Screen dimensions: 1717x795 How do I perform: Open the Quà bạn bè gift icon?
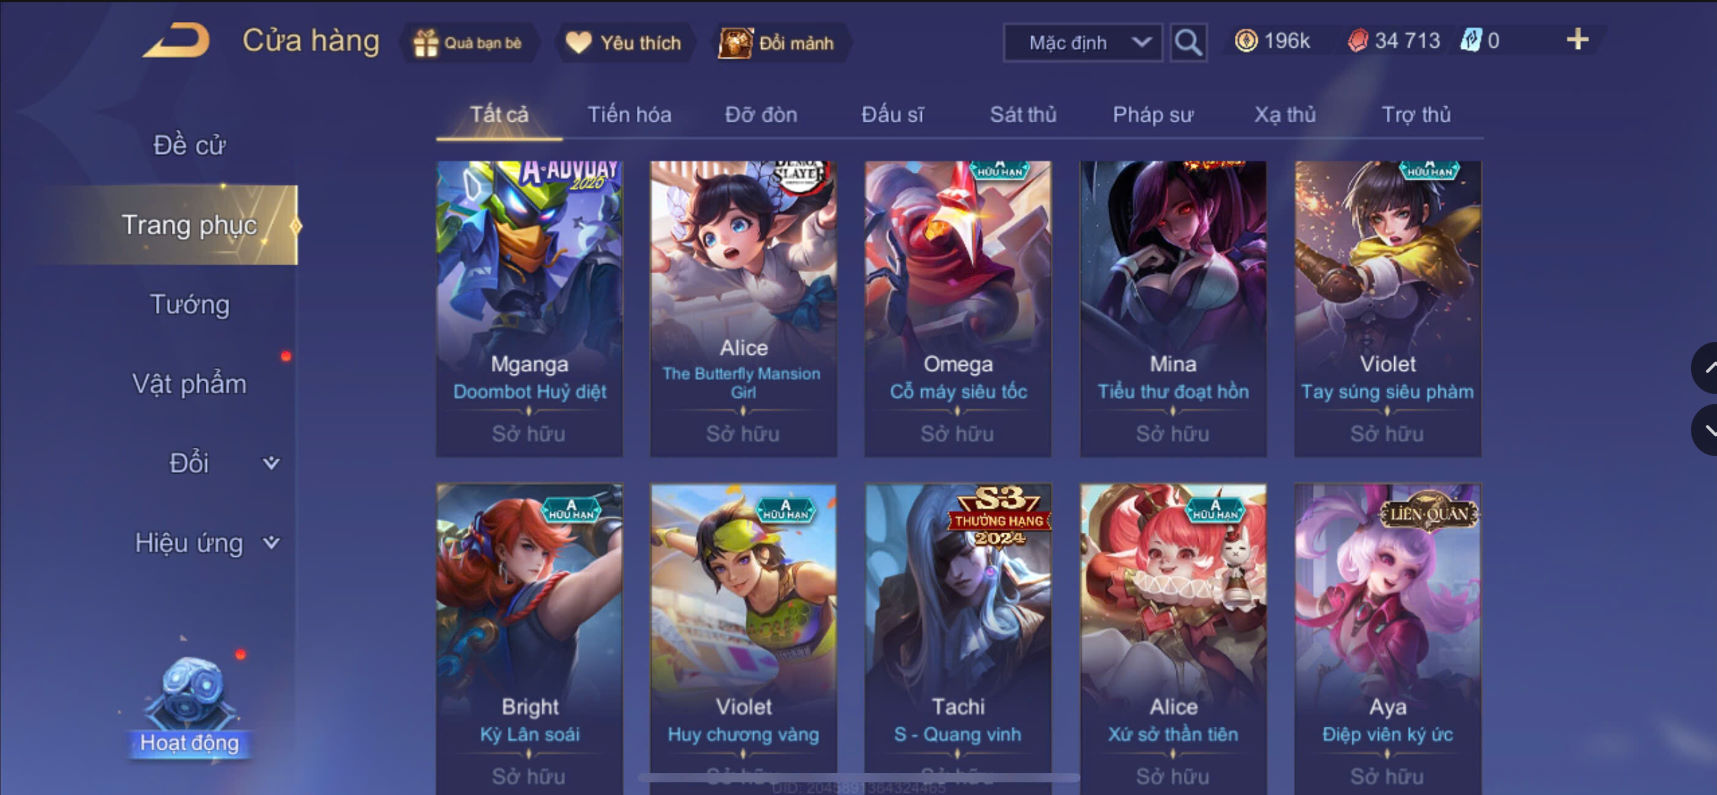[425, 43]
